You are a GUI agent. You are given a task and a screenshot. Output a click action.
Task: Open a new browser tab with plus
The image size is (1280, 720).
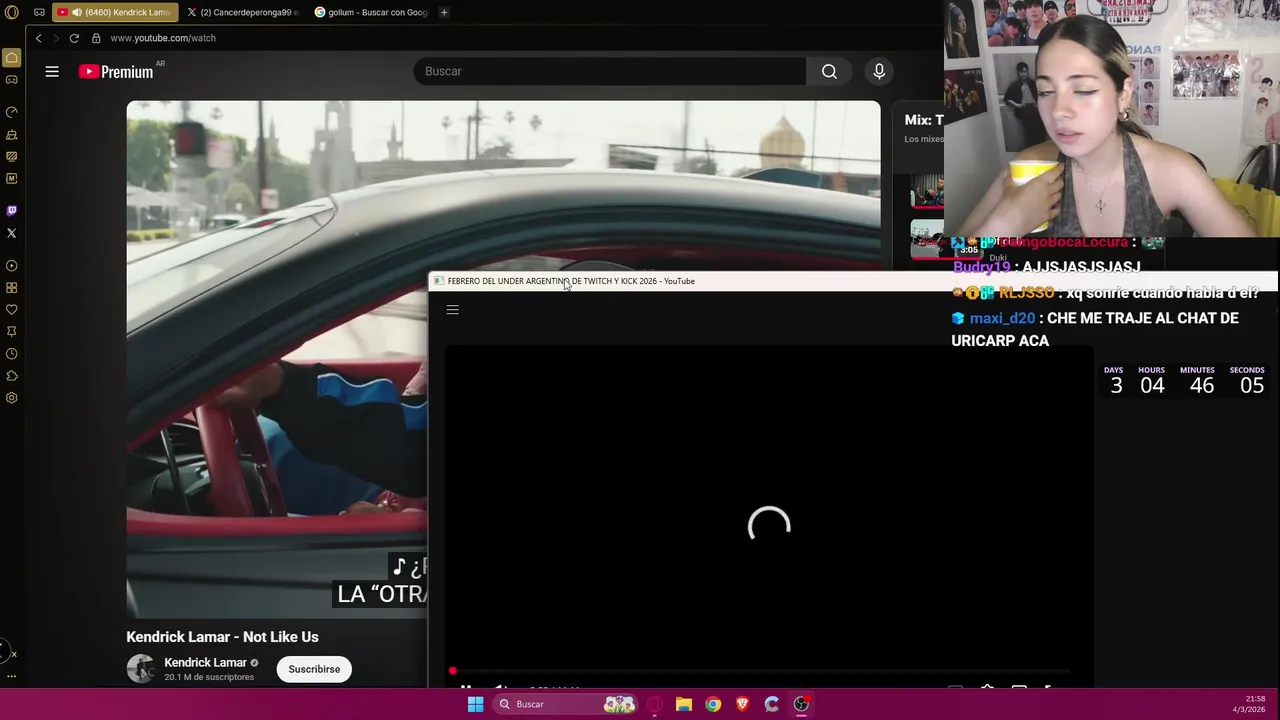click(x=444, y=12)
